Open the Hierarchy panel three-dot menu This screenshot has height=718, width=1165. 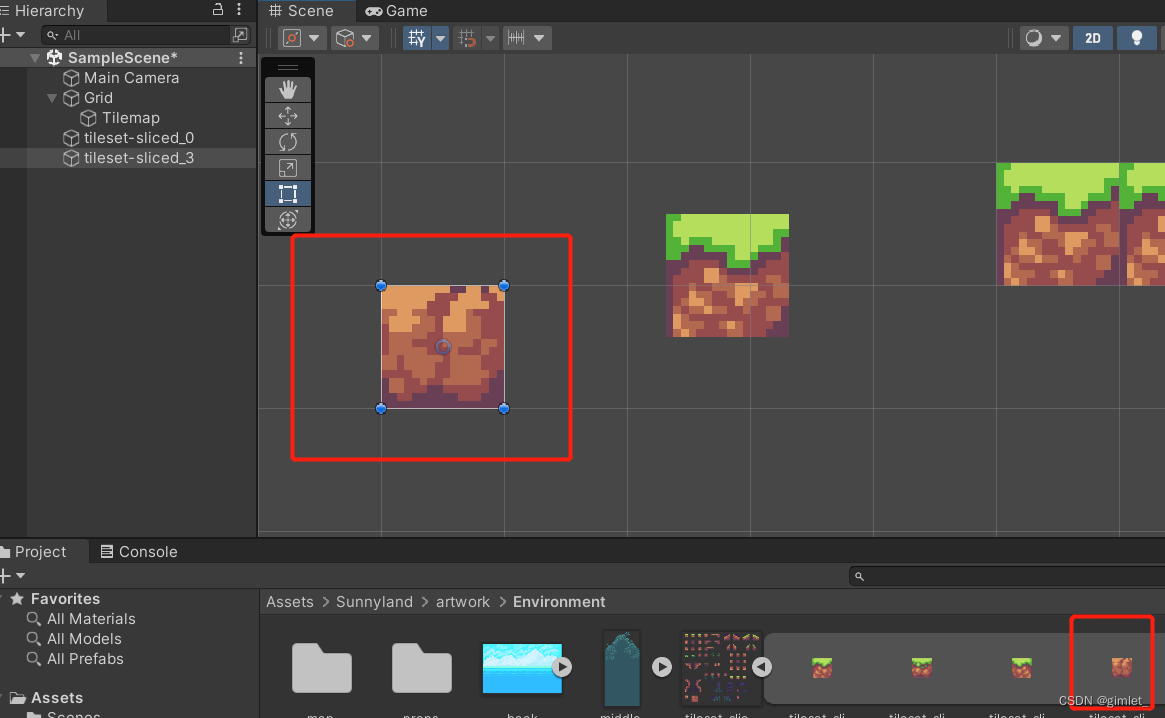tap(238, 10)
